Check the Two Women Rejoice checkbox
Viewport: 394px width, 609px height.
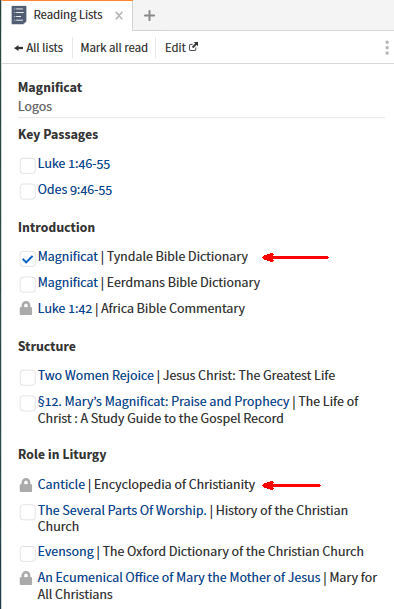pyautogui.click(x=27, y=378)
